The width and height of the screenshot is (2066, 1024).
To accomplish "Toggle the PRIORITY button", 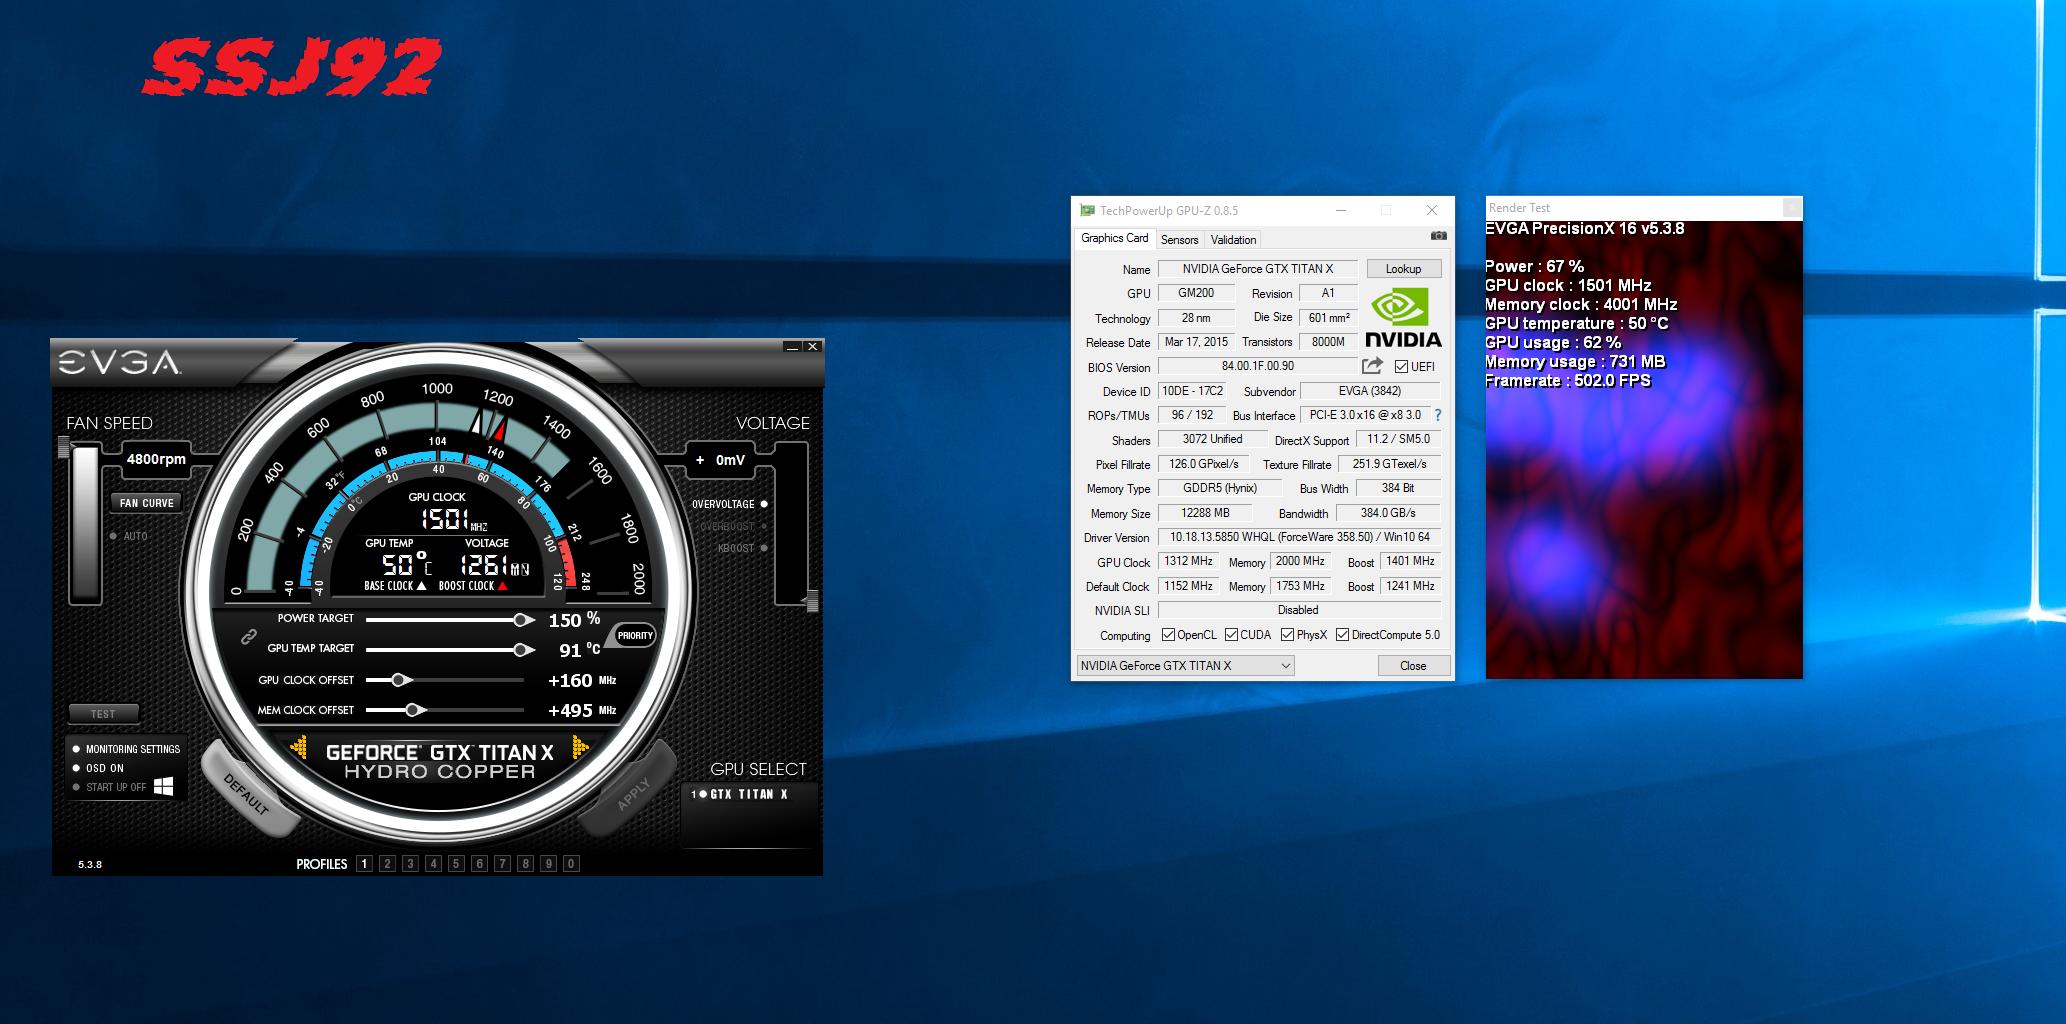I will [635, 635].
